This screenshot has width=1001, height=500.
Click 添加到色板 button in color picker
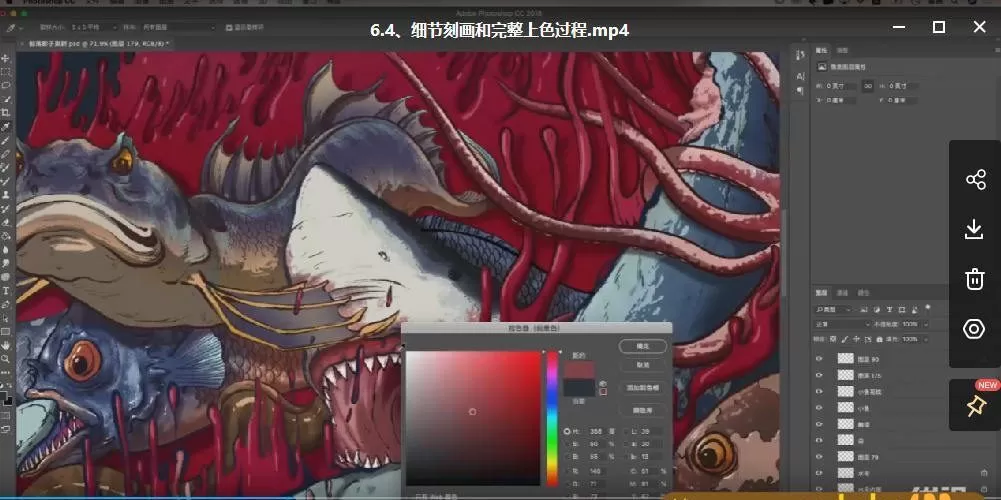coord(644,388)
